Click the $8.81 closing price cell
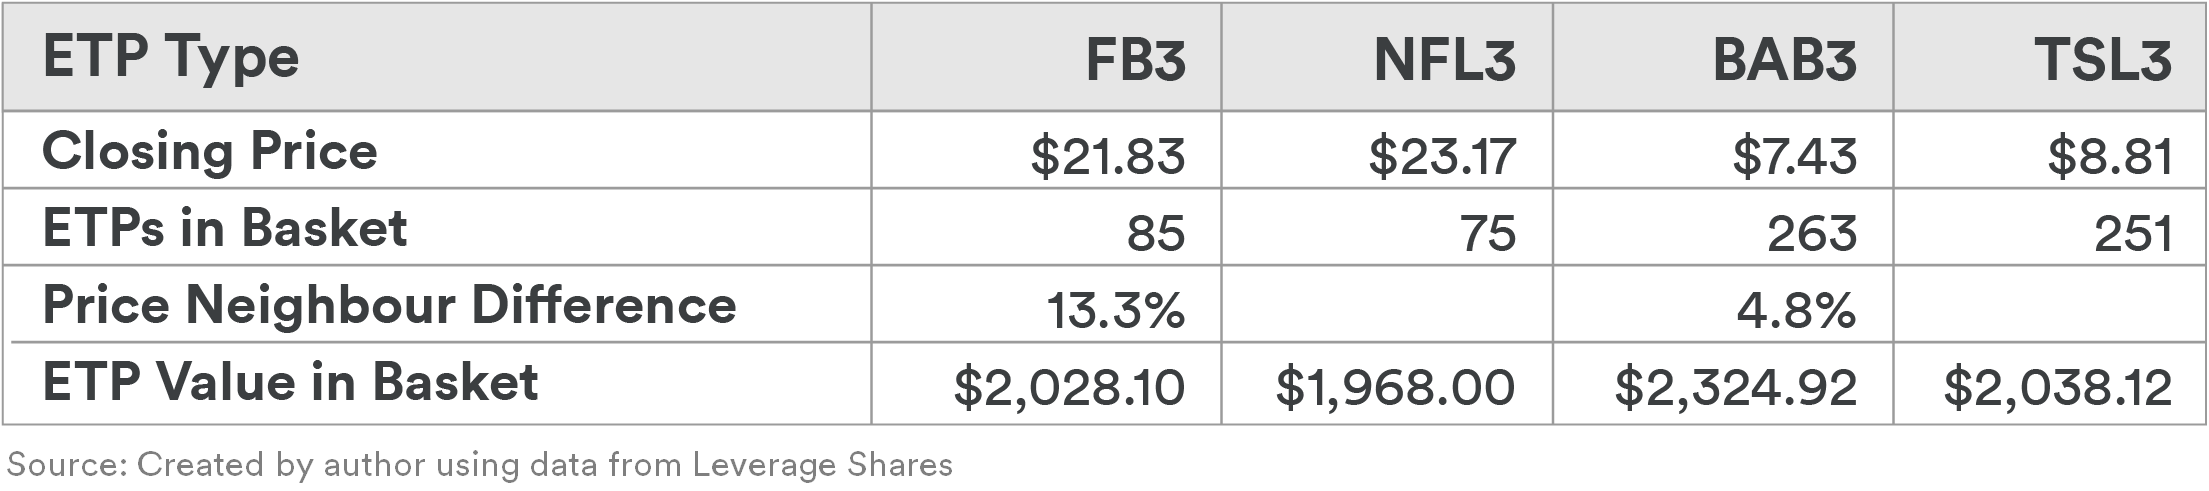 pos(2050,150)
